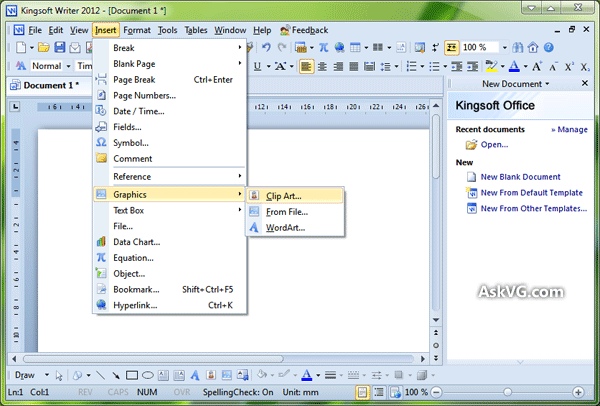Toggle Outline view in status bar
This screenshot has height=406, width=600.
(379, 392)
